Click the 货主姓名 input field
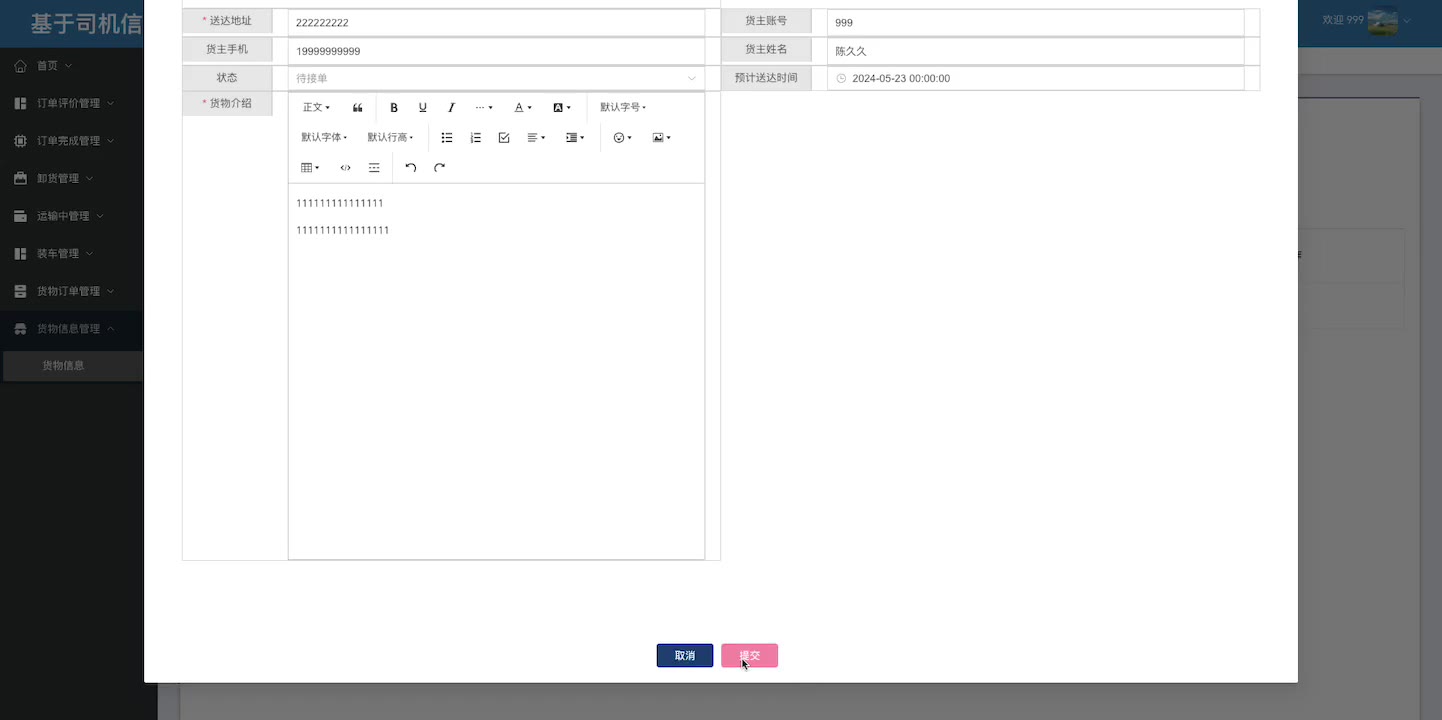 (1035, 50)
